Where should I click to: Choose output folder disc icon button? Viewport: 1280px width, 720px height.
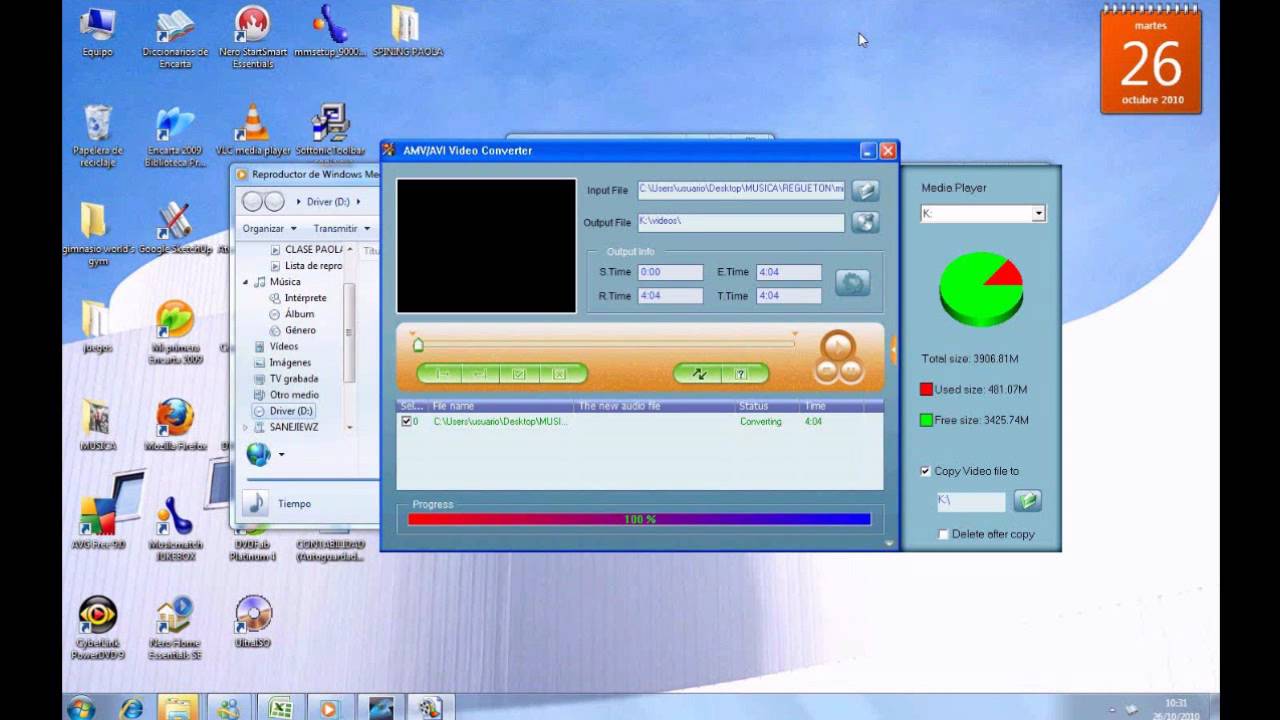[x=865, y=222]
